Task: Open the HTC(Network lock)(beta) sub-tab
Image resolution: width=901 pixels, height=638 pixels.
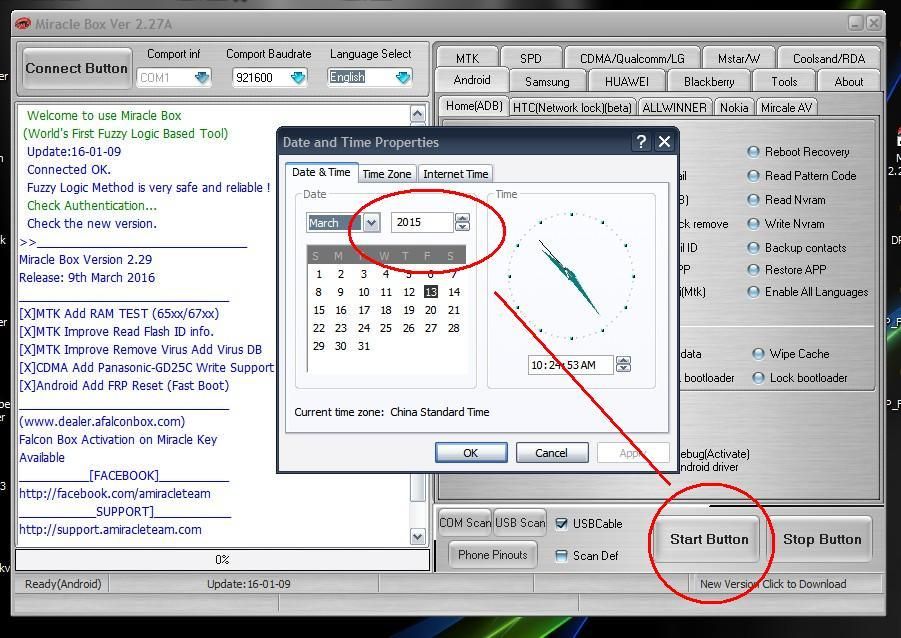Action: (572, 107)
